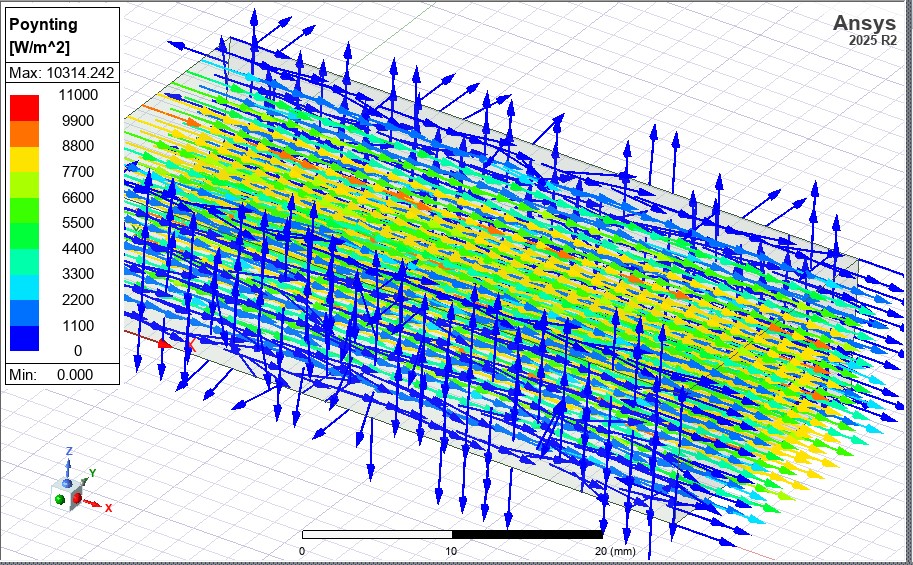Viewport: 913px width, 565px height.
Task: Click the black segment of the scale bar
Action: [526, 535]
